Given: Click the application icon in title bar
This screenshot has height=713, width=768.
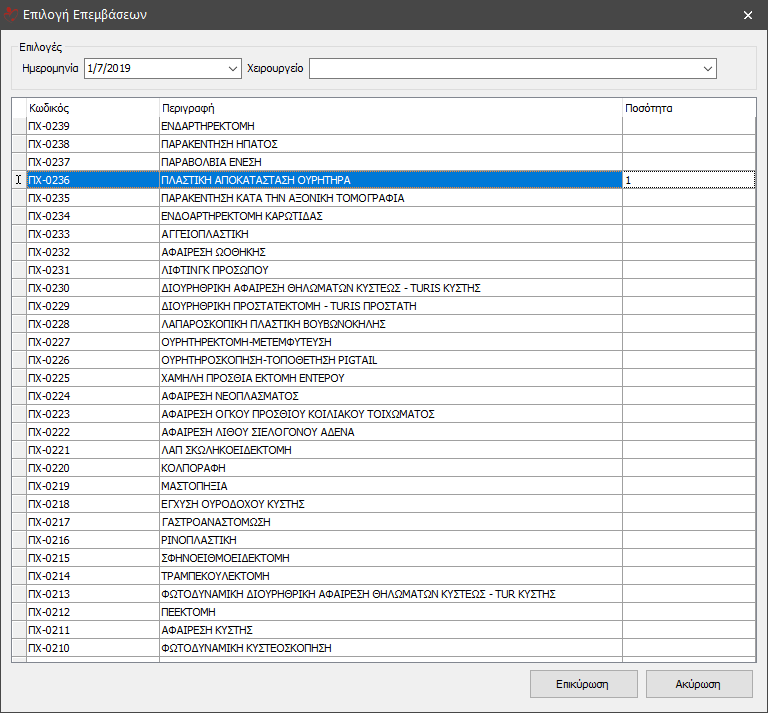Looking at the screenshot, I should click(x=11, y=14).
